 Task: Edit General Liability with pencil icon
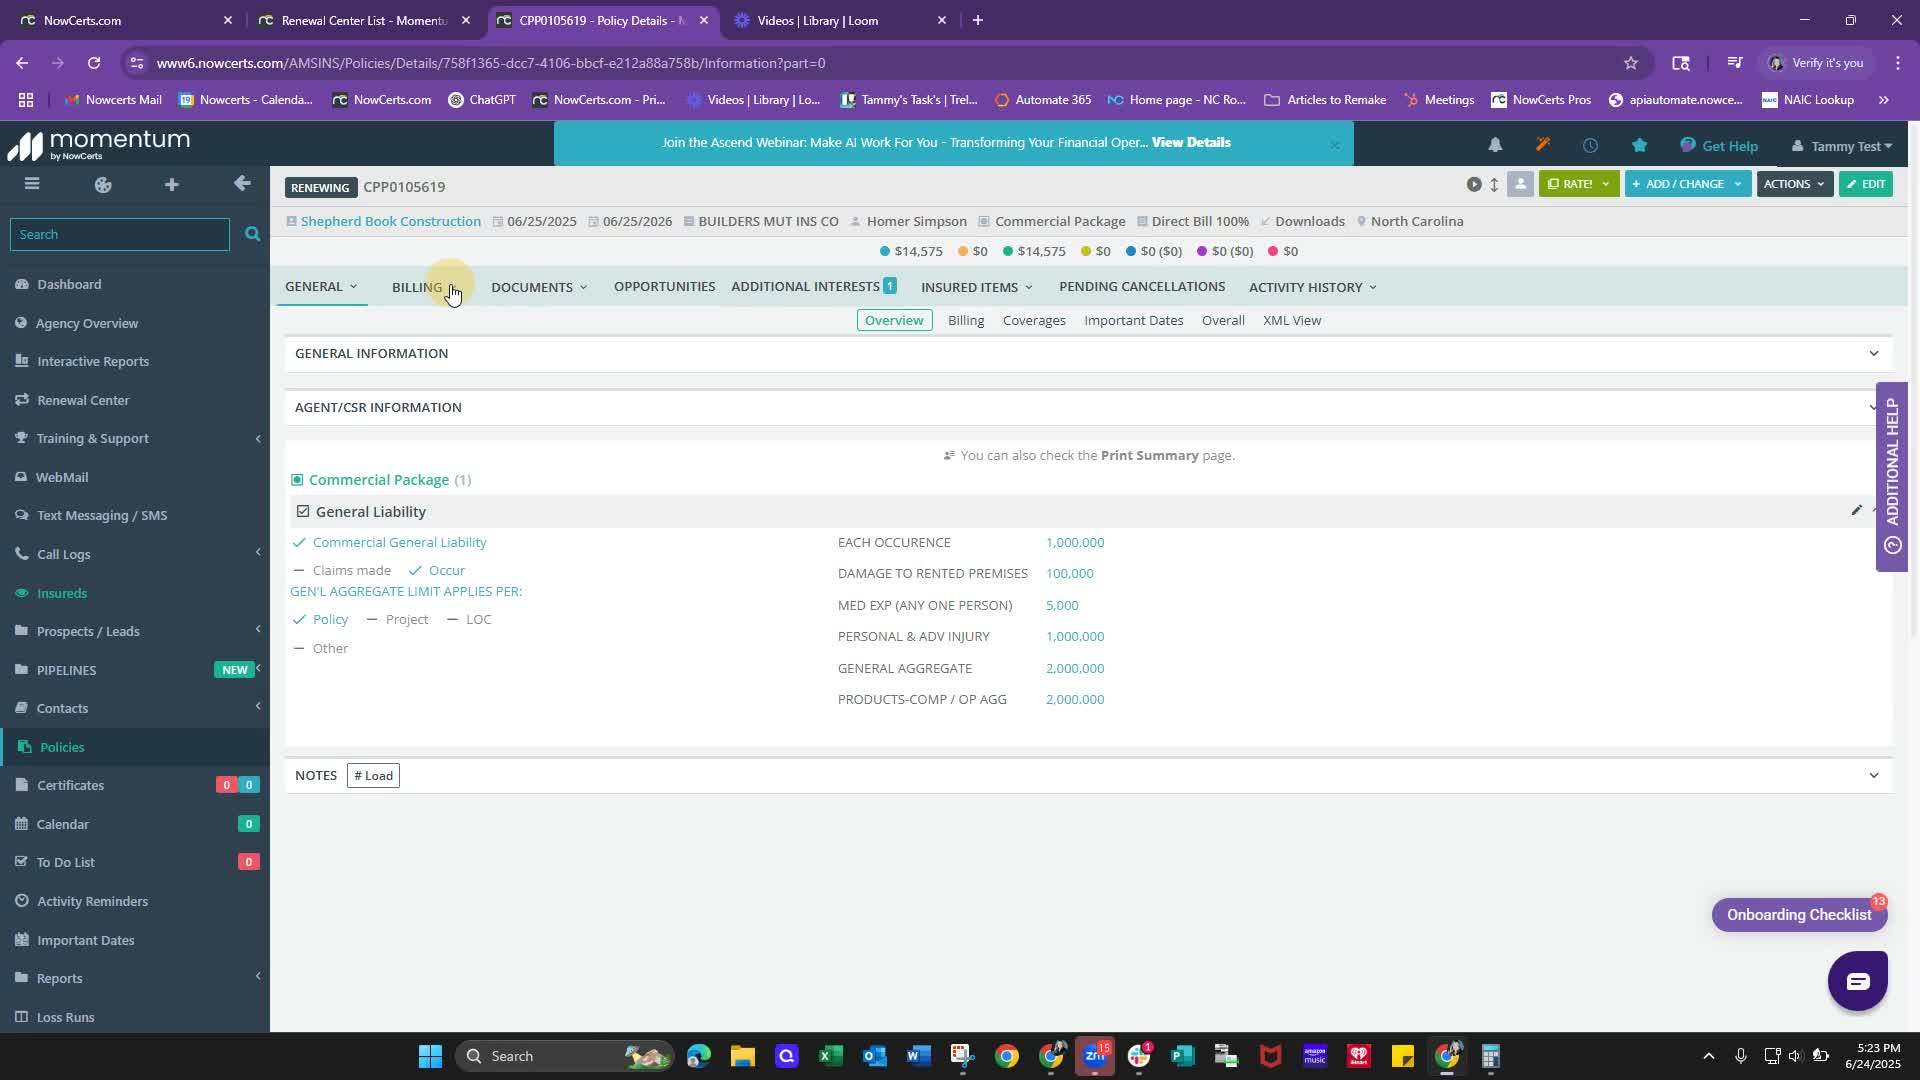(x=1856, y=510)
